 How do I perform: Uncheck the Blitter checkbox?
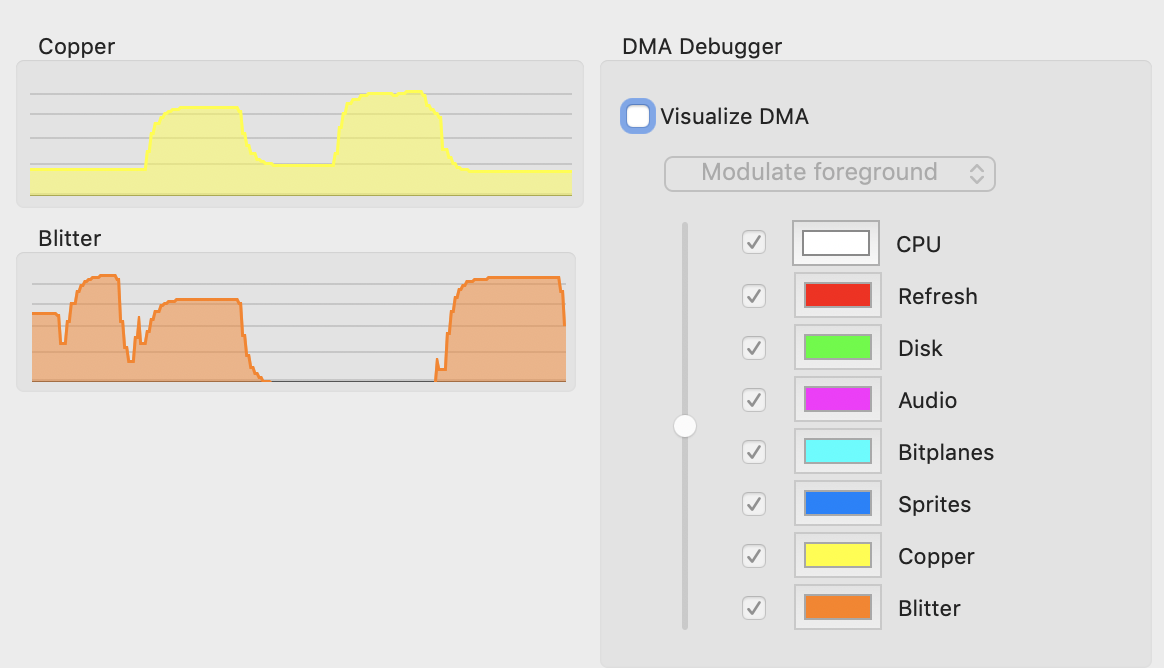coord(753,608)
